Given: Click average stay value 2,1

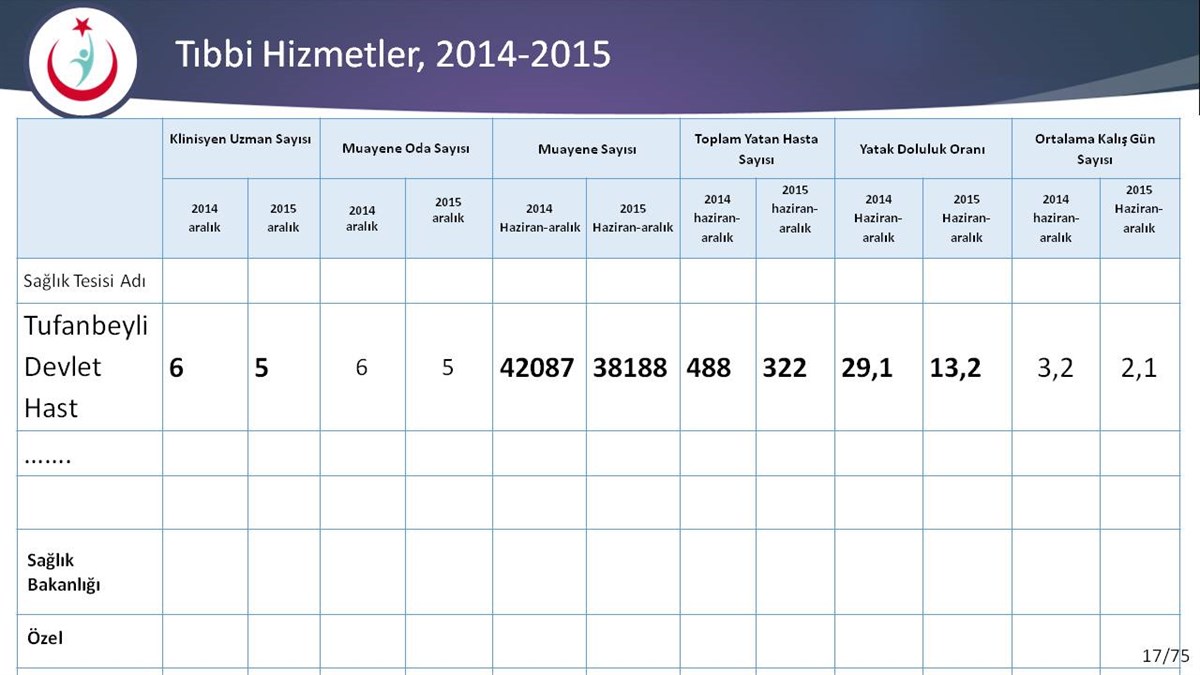Looking at the screenshot, I should point(1138,368).
